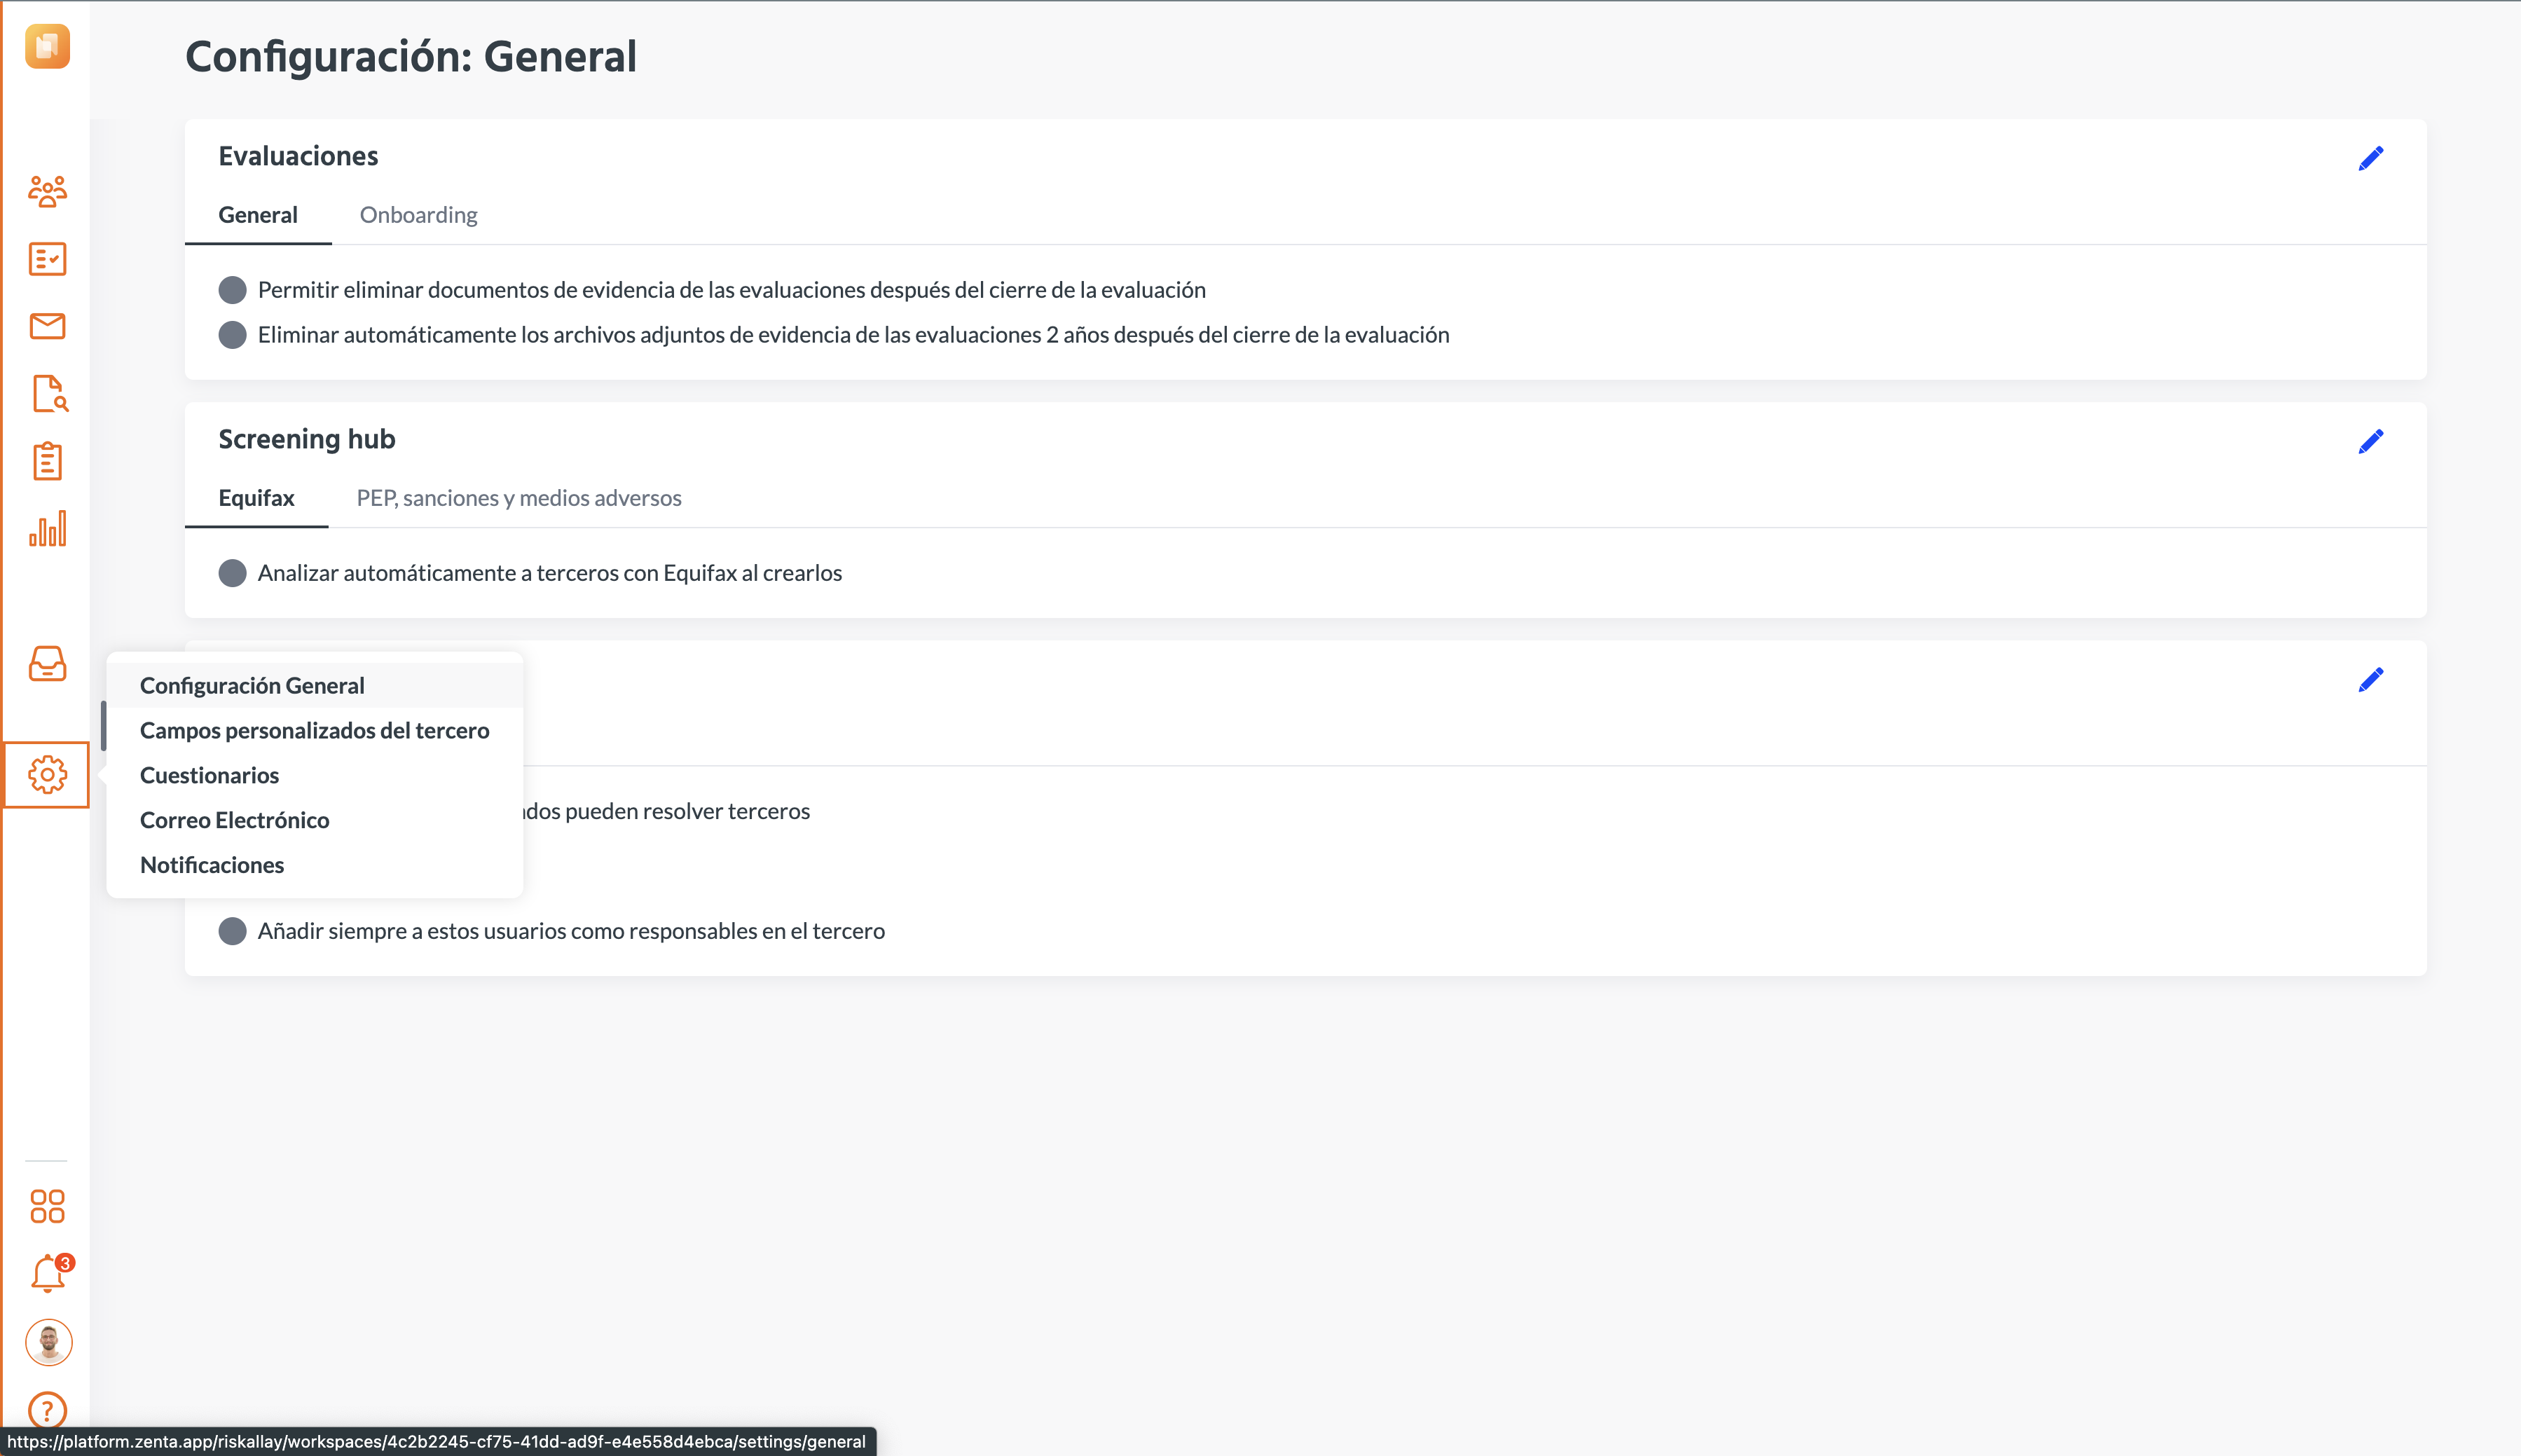This screenshot has width=2521, height=1456.
Task: Open the bar chart reports icon
Action: point(47,528)
